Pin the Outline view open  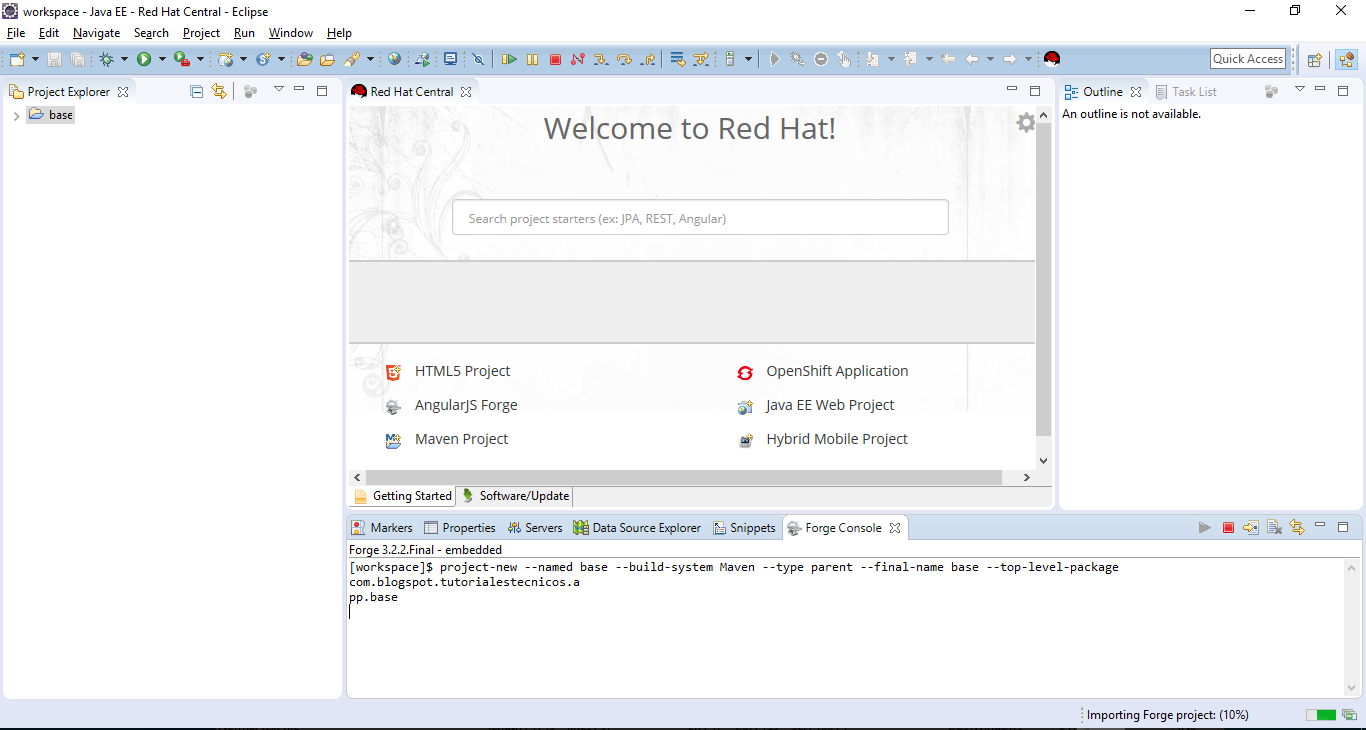coord(1270,91)
